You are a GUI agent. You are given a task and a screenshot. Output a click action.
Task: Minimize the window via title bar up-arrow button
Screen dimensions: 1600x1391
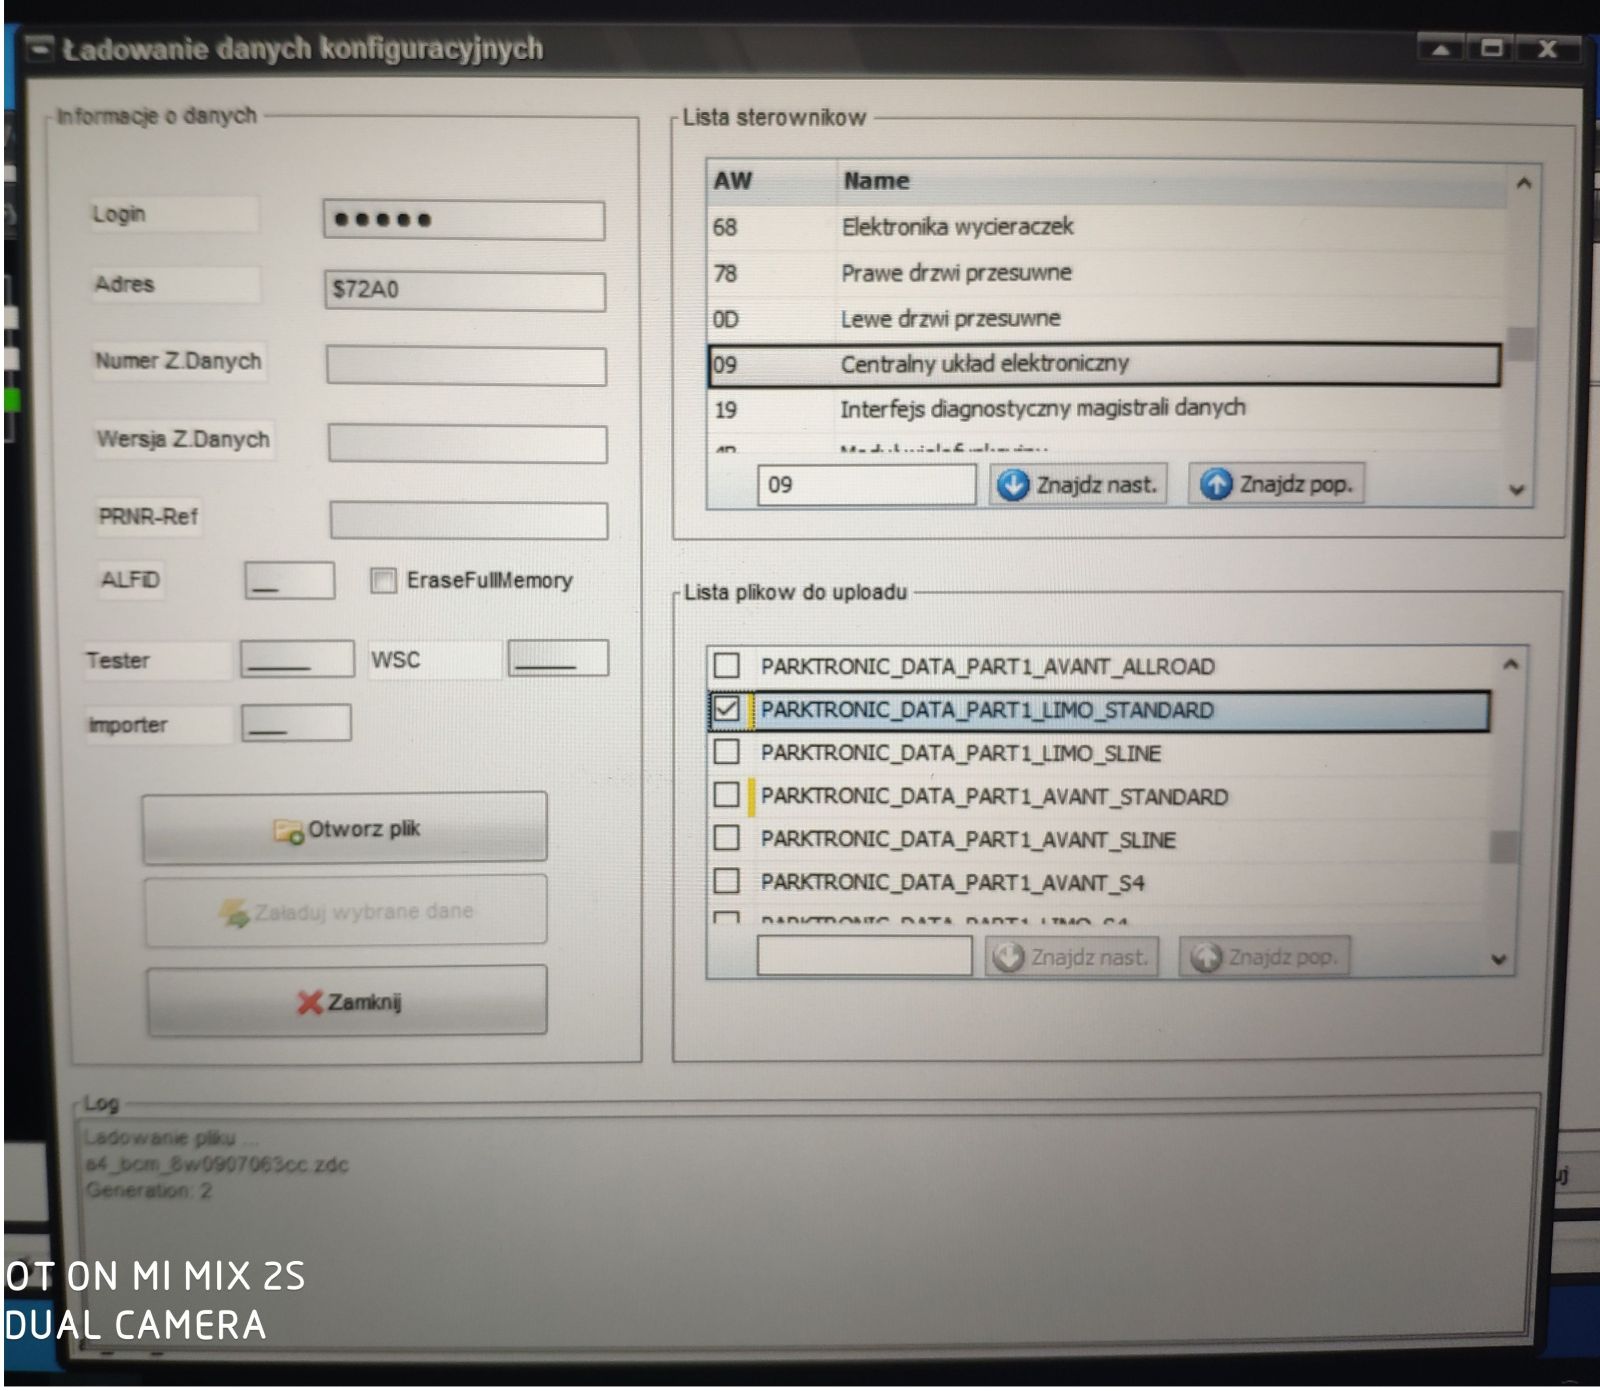coord(1441,49)
